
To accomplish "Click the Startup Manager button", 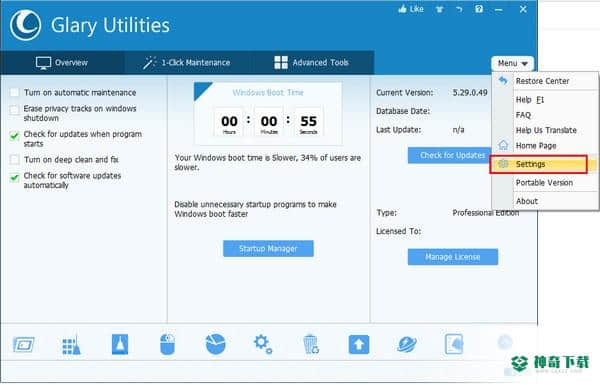I will pyautogui.click(x=268, y=249).
